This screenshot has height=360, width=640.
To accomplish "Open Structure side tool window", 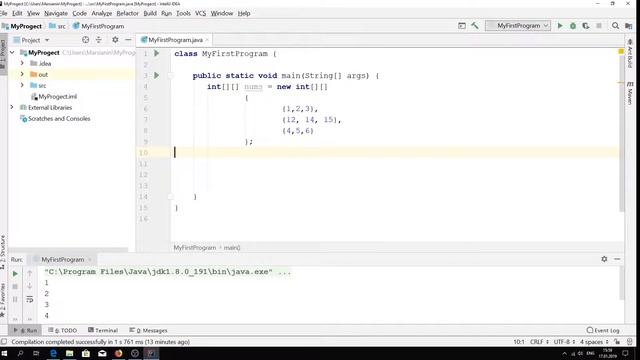I will pos(3,252).
